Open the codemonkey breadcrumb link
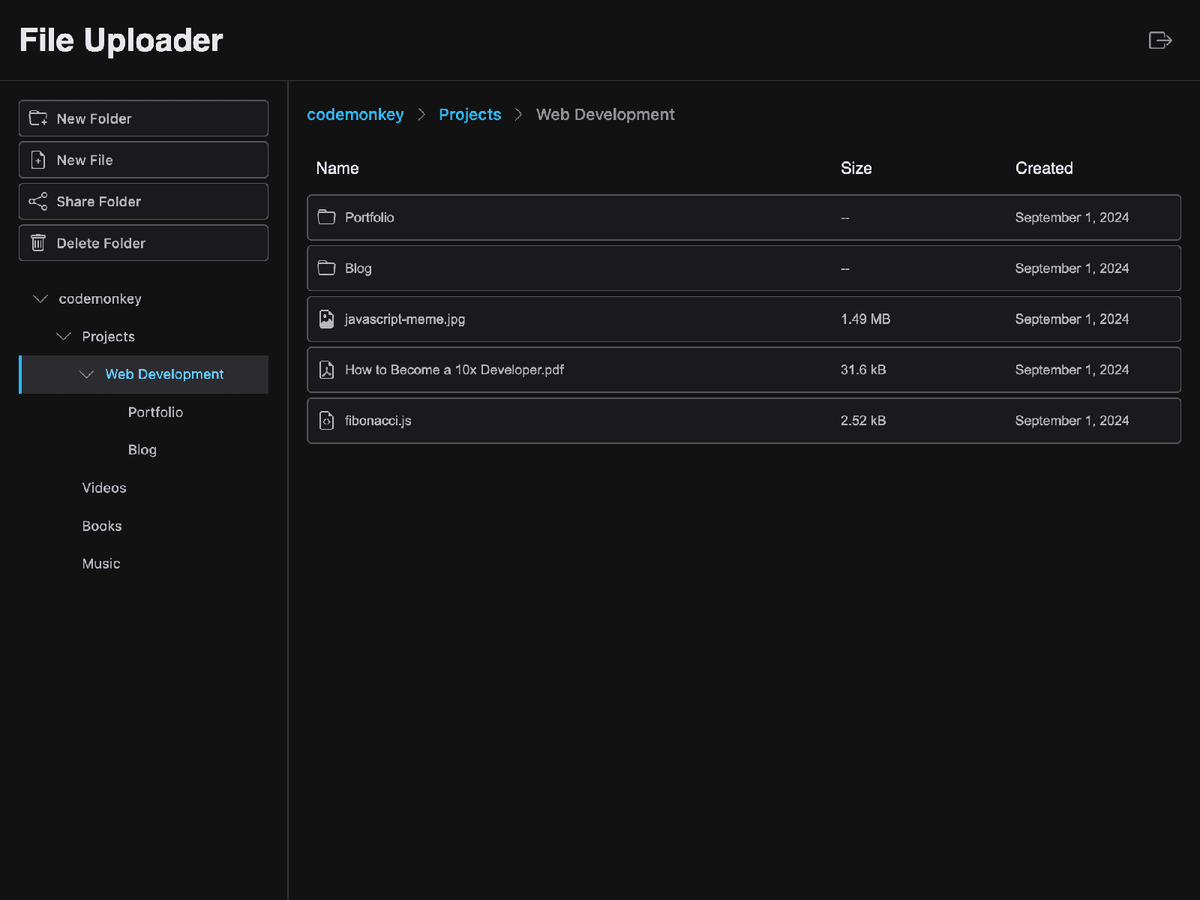Screen dimensions: 1200x900 click(x=356, y=114)
